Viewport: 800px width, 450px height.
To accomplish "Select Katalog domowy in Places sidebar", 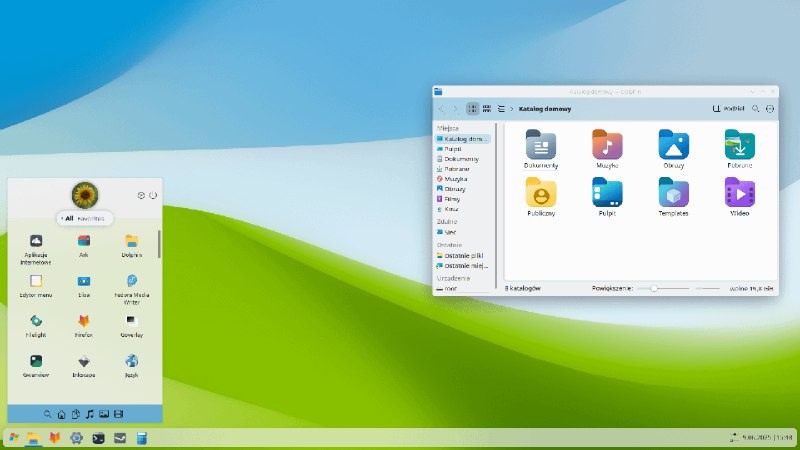I will tap(463, 139).
